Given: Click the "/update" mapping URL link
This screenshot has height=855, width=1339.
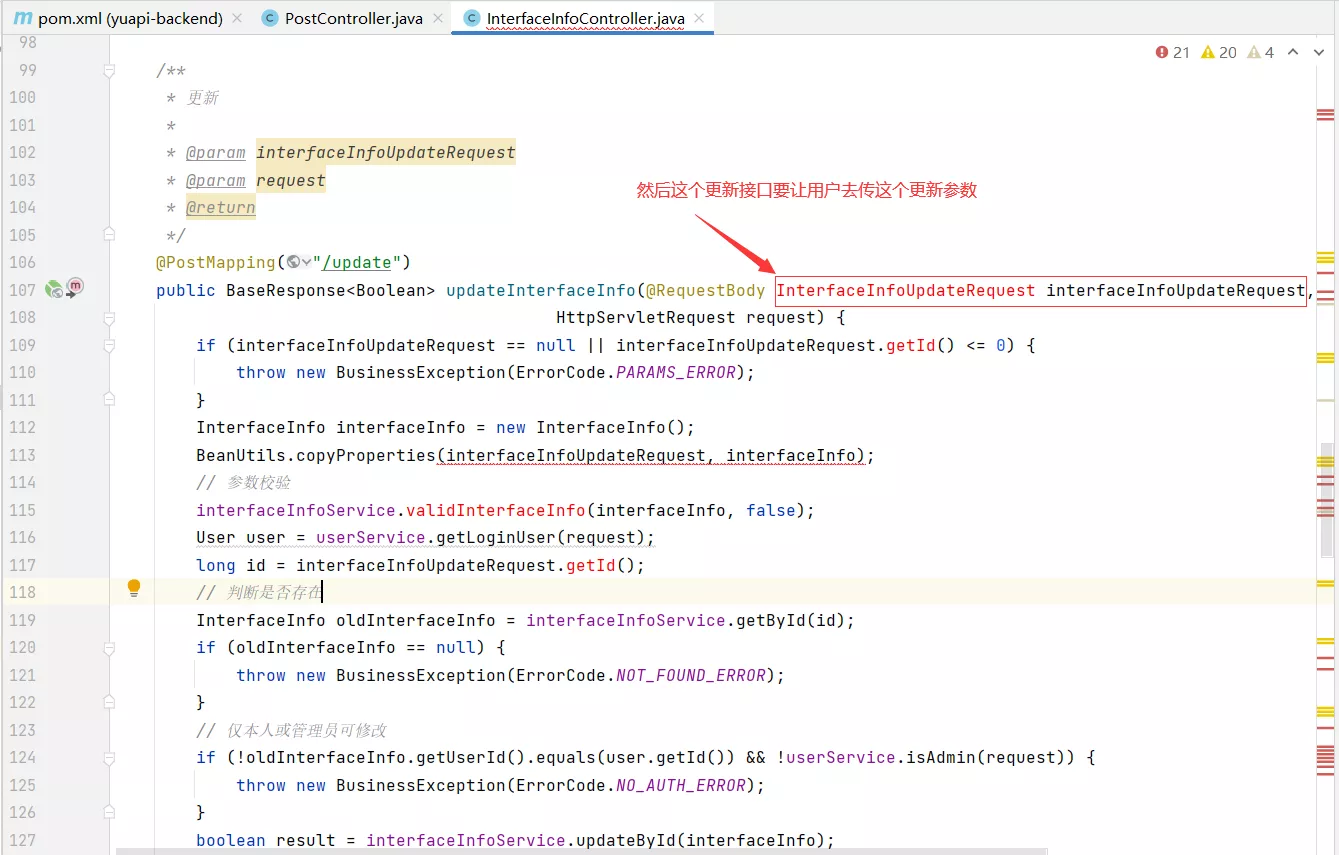Looking at the screenshot, I should pyautogui.click(x=356, y=262).
